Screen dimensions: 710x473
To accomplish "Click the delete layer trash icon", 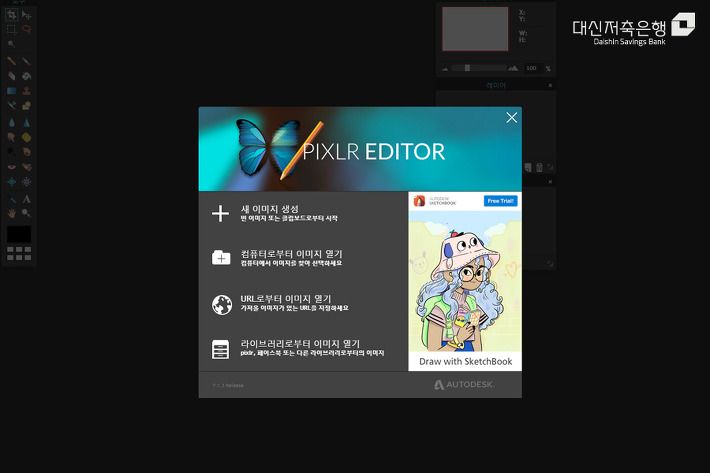I will point(539,167).
